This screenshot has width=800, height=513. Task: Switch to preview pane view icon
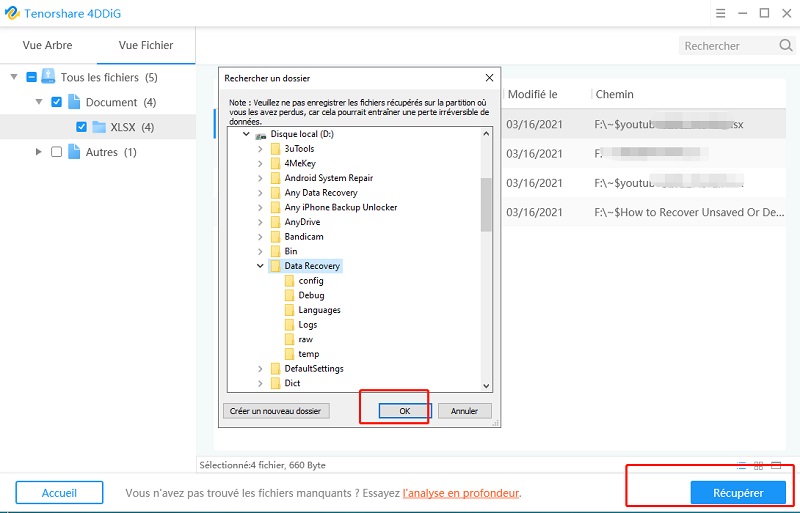click(776, 466)
